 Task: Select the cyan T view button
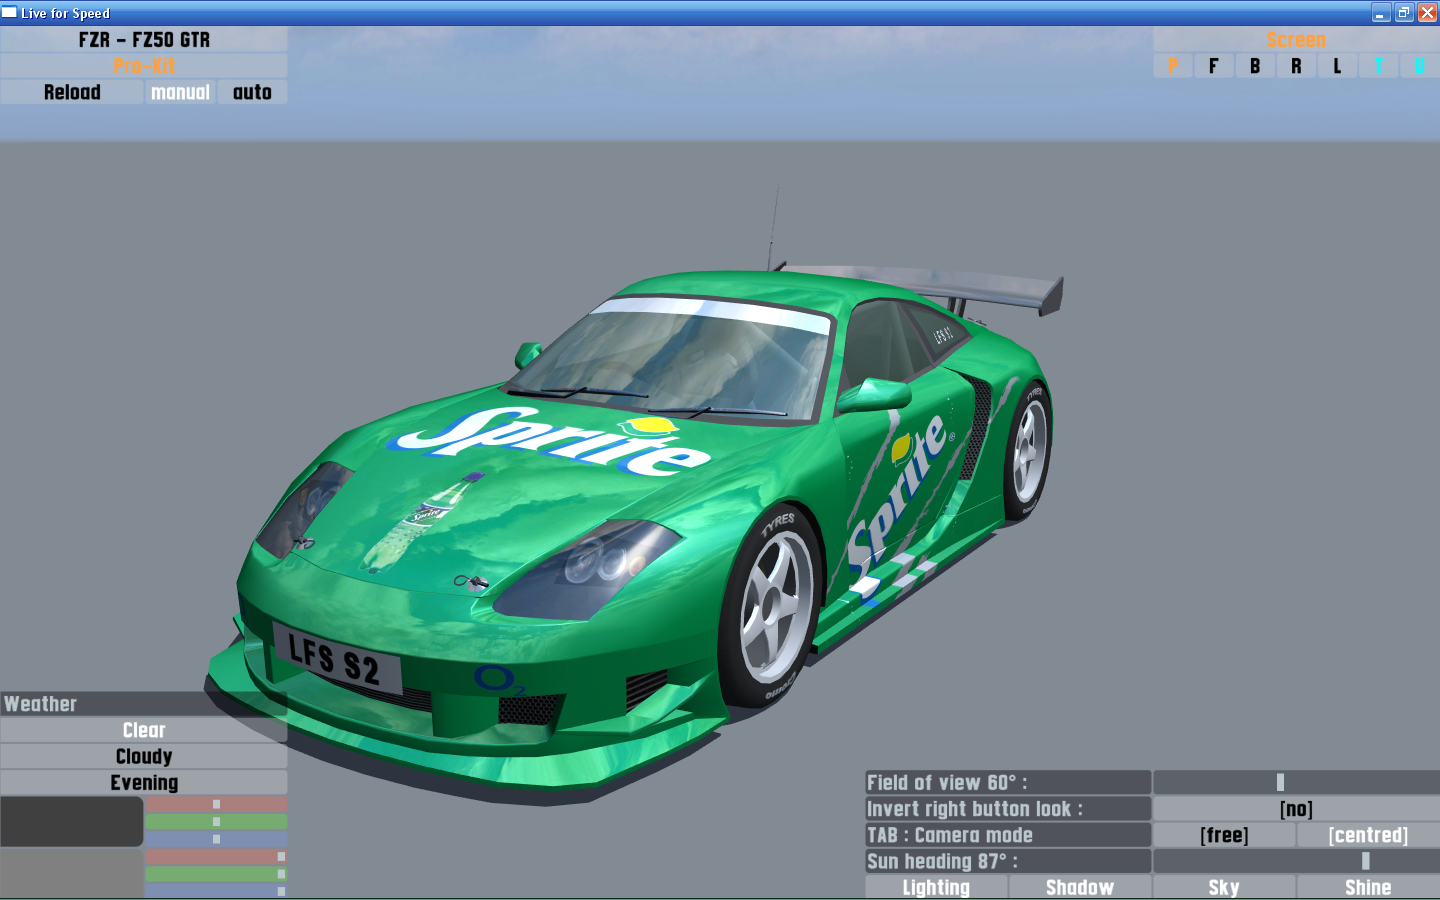tap(1378, 66)
